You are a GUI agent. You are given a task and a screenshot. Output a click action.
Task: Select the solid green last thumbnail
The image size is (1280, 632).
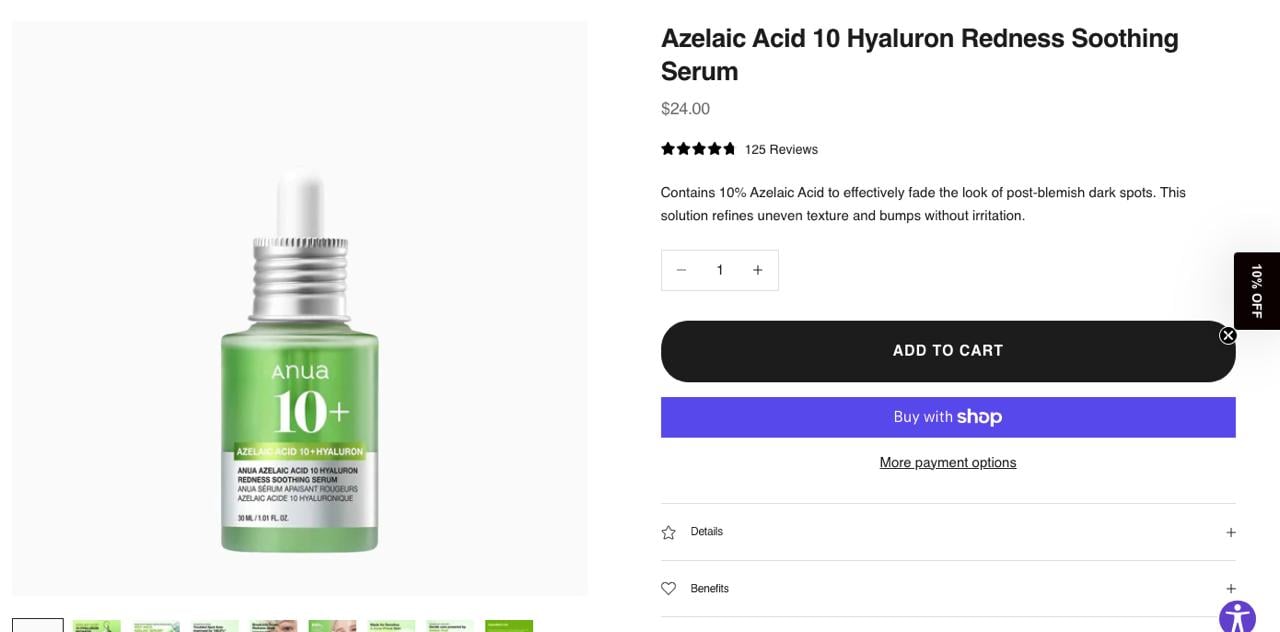[509, 626]
